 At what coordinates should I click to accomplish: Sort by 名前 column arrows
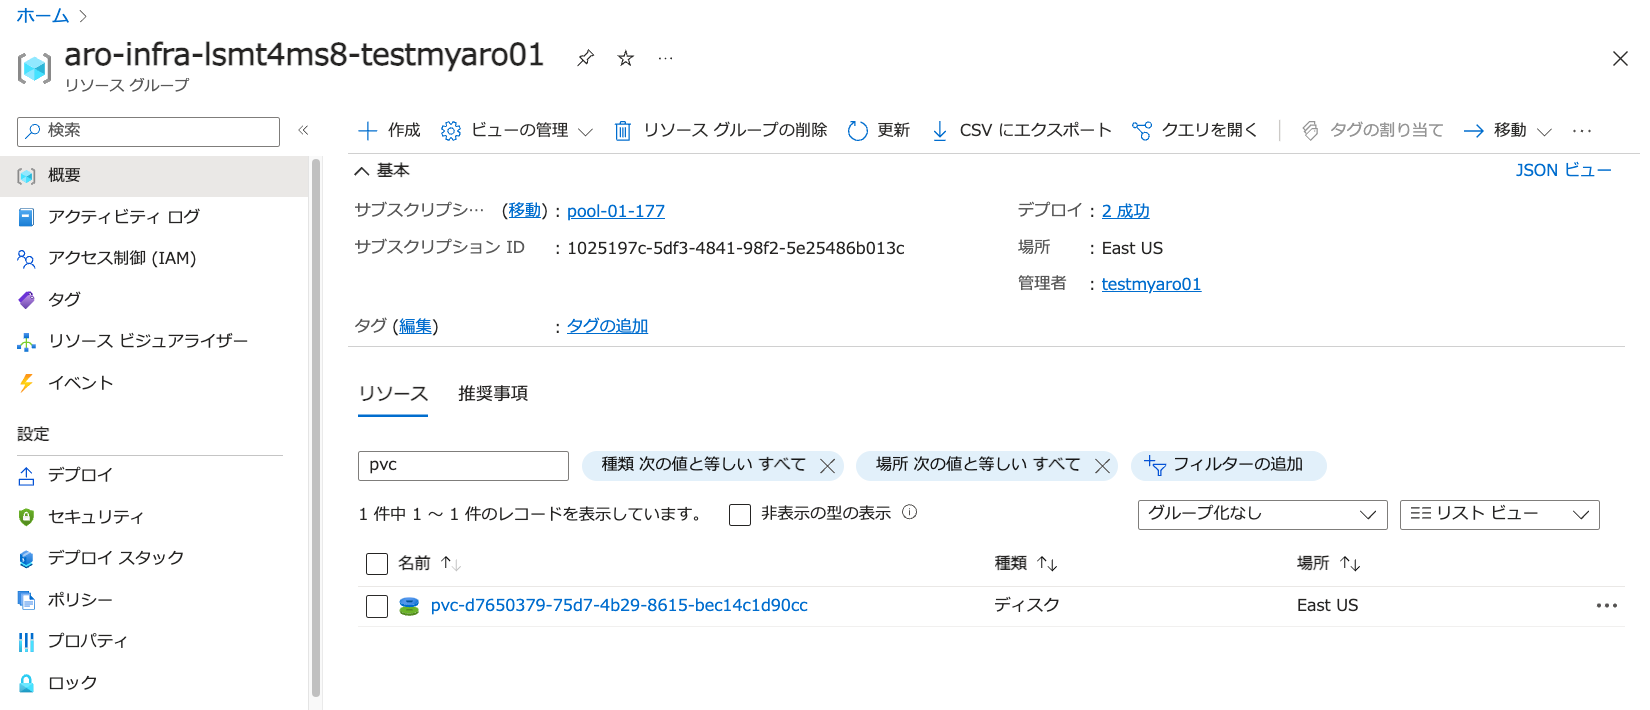point(451,564)
